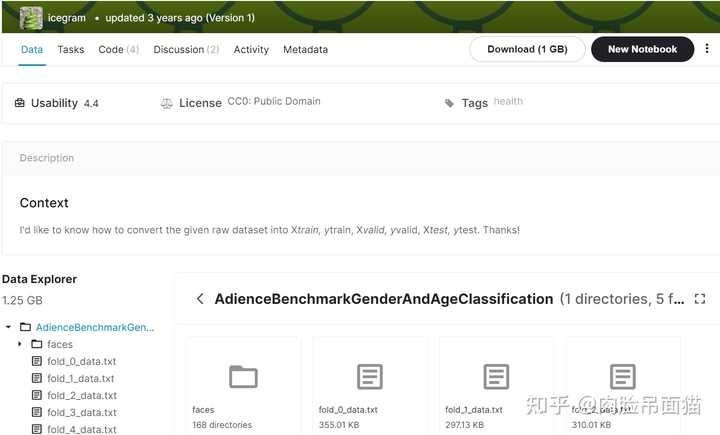Open the Code (4) tab
The width and height of the screenshot is (720, 435).
click(x=118, y=49)
